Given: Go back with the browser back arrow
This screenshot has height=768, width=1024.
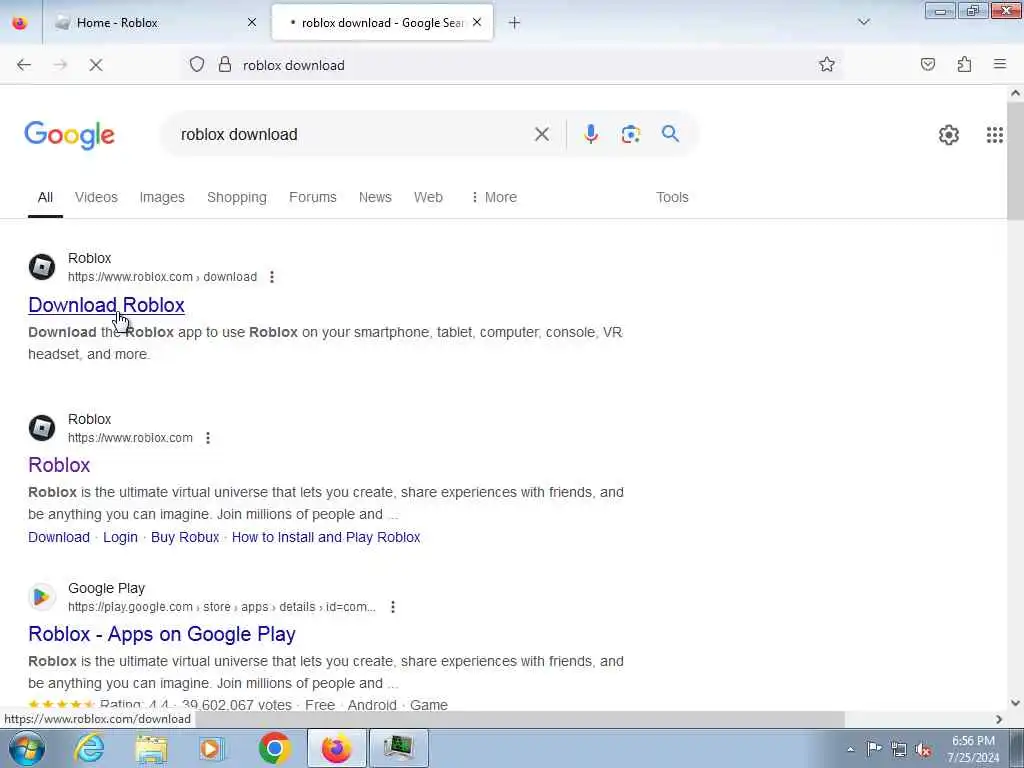Looking at the screenshot, I should (x=24, y=65).
